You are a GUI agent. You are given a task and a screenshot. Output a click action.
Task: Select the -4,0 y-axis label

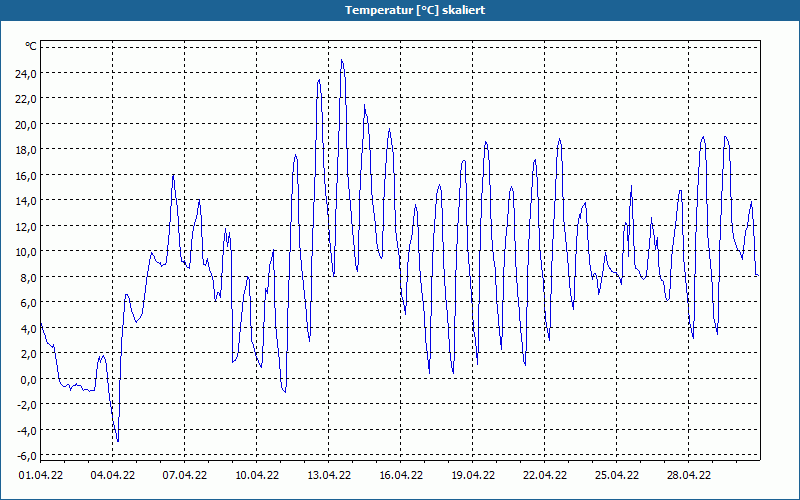click(x=27, y=430)
